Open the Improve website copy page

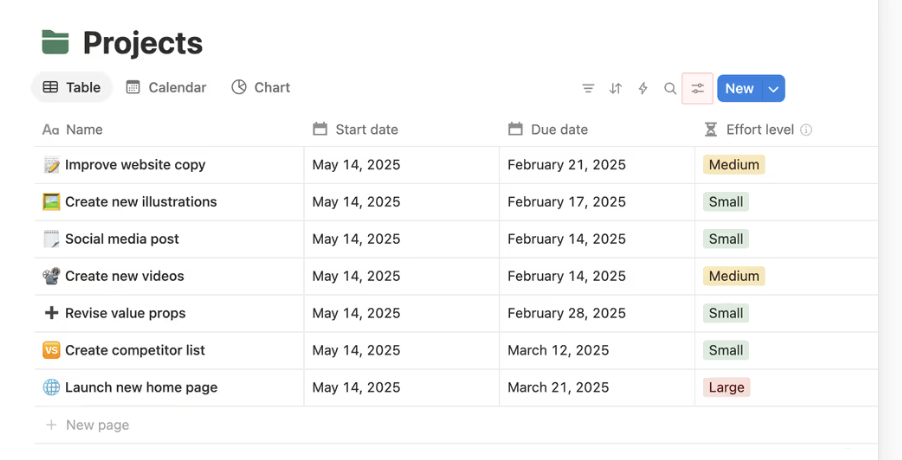135,164
